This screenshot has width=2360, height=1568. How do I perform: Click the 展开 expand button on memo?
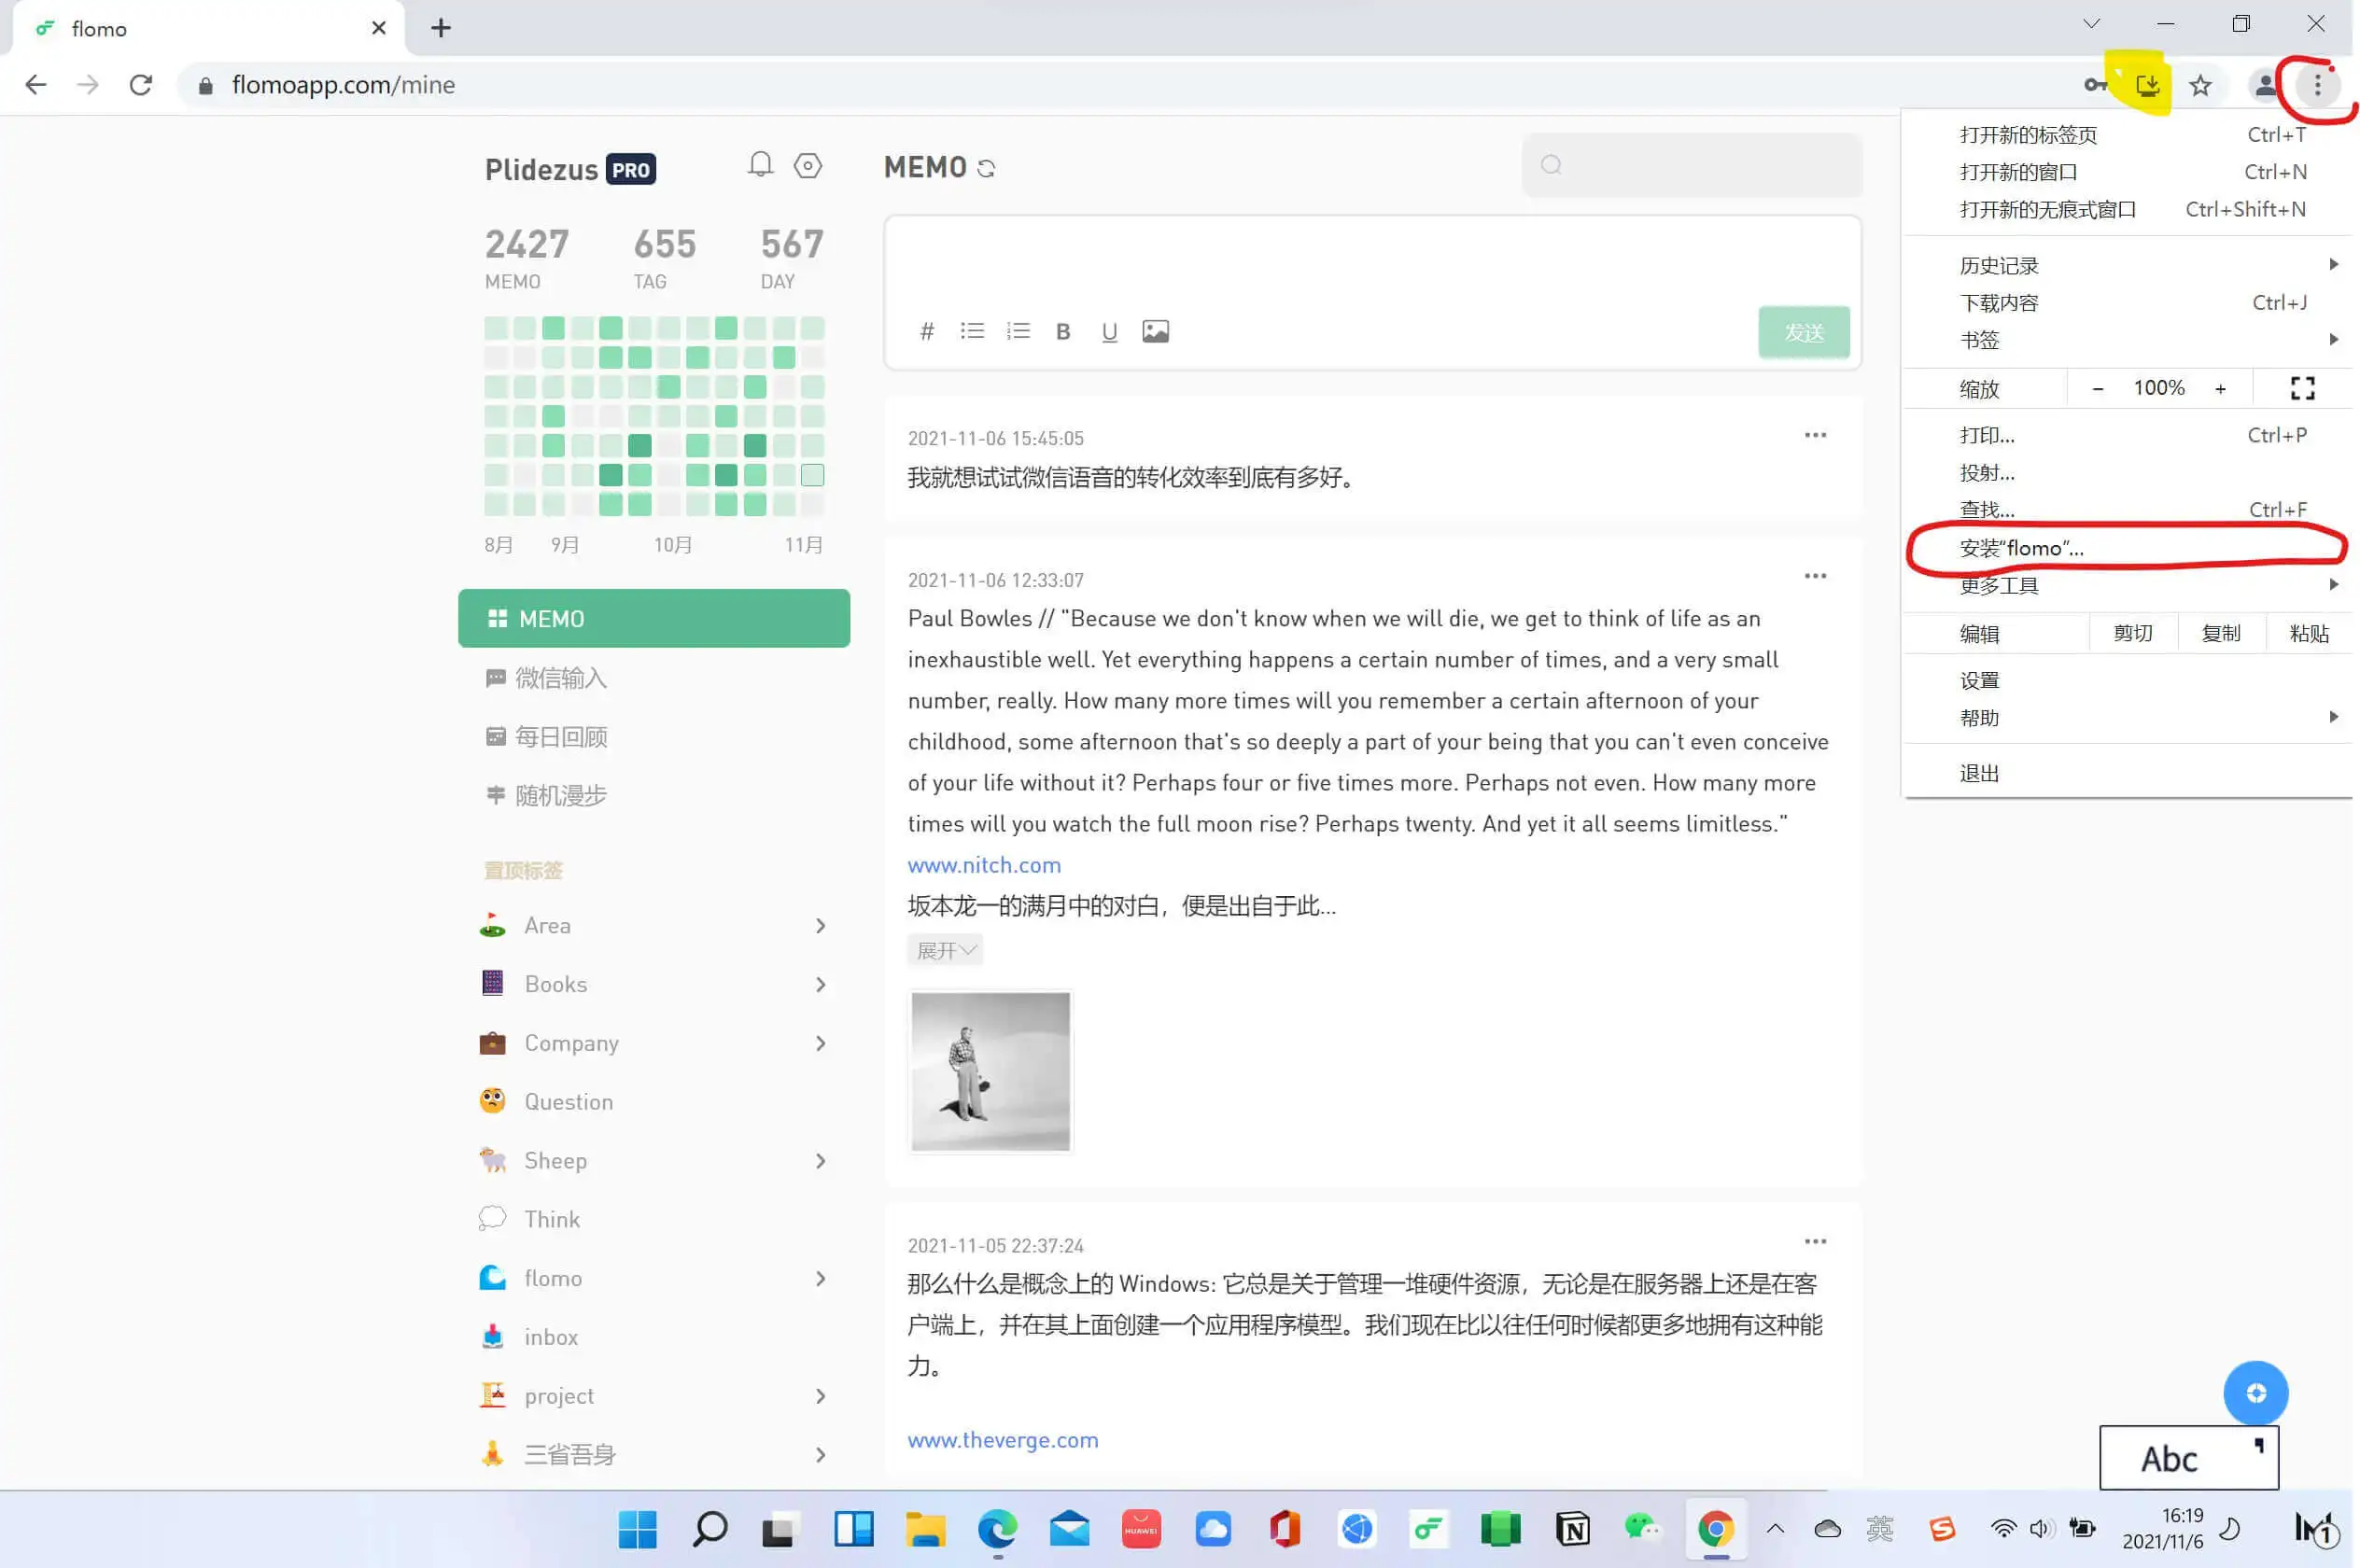(945, 950)
